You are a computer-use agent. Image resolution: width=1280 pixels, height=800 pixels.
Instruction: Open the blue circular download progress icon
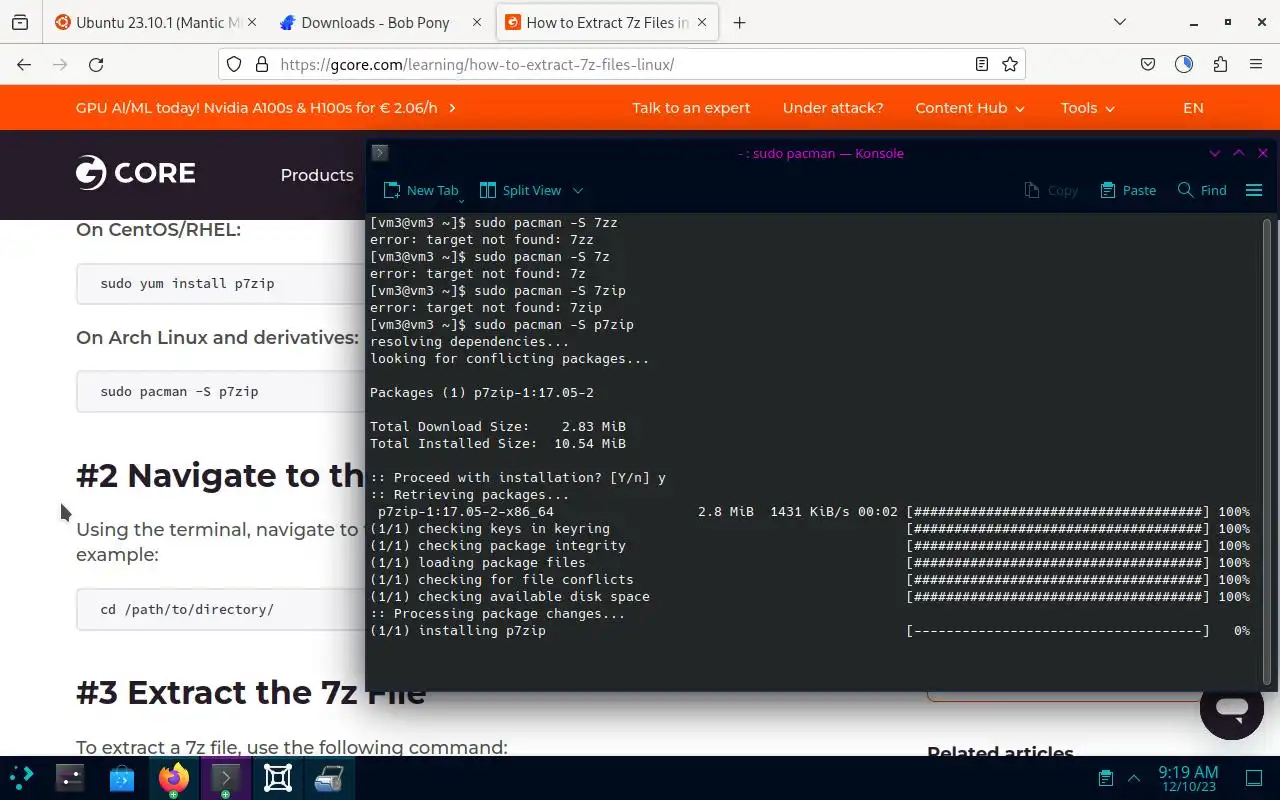click(1184, 64)
